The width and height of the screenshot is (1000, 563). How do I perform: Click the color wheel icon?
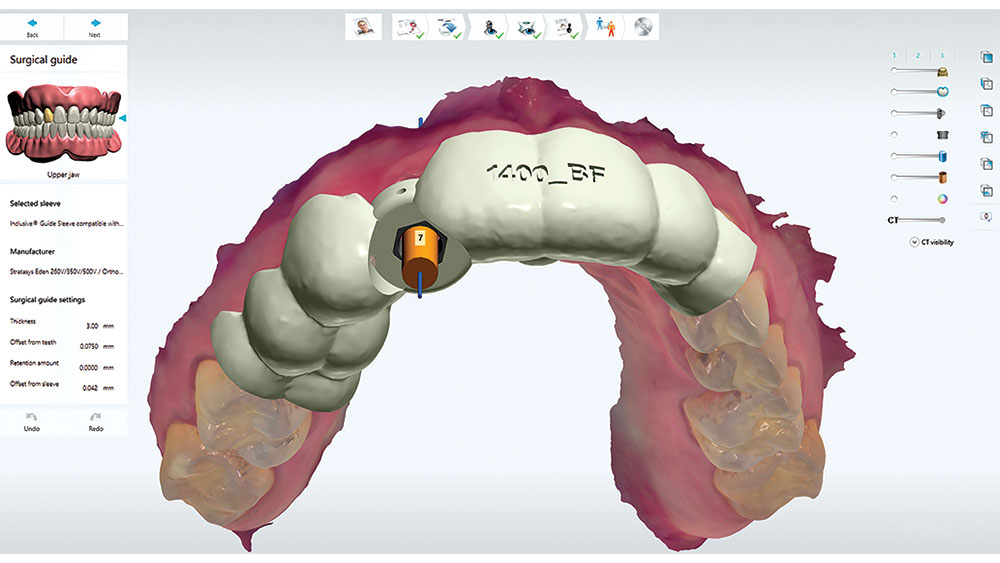[942, 199]
